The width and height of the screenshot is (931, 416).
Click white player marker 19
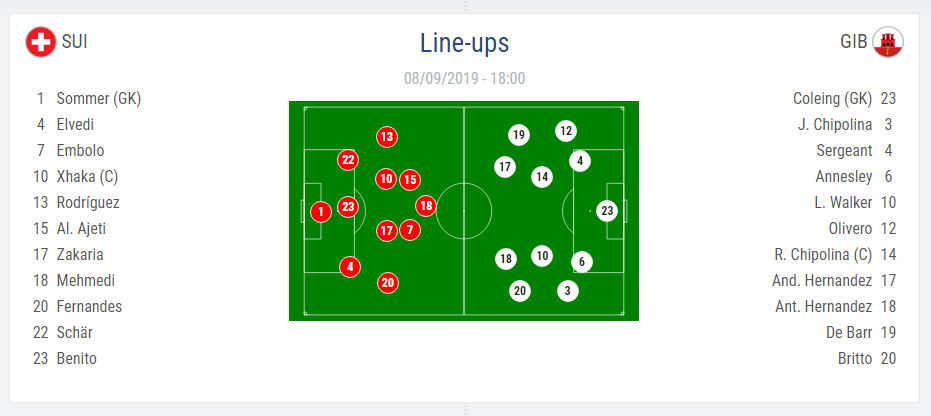coord(519,135)
